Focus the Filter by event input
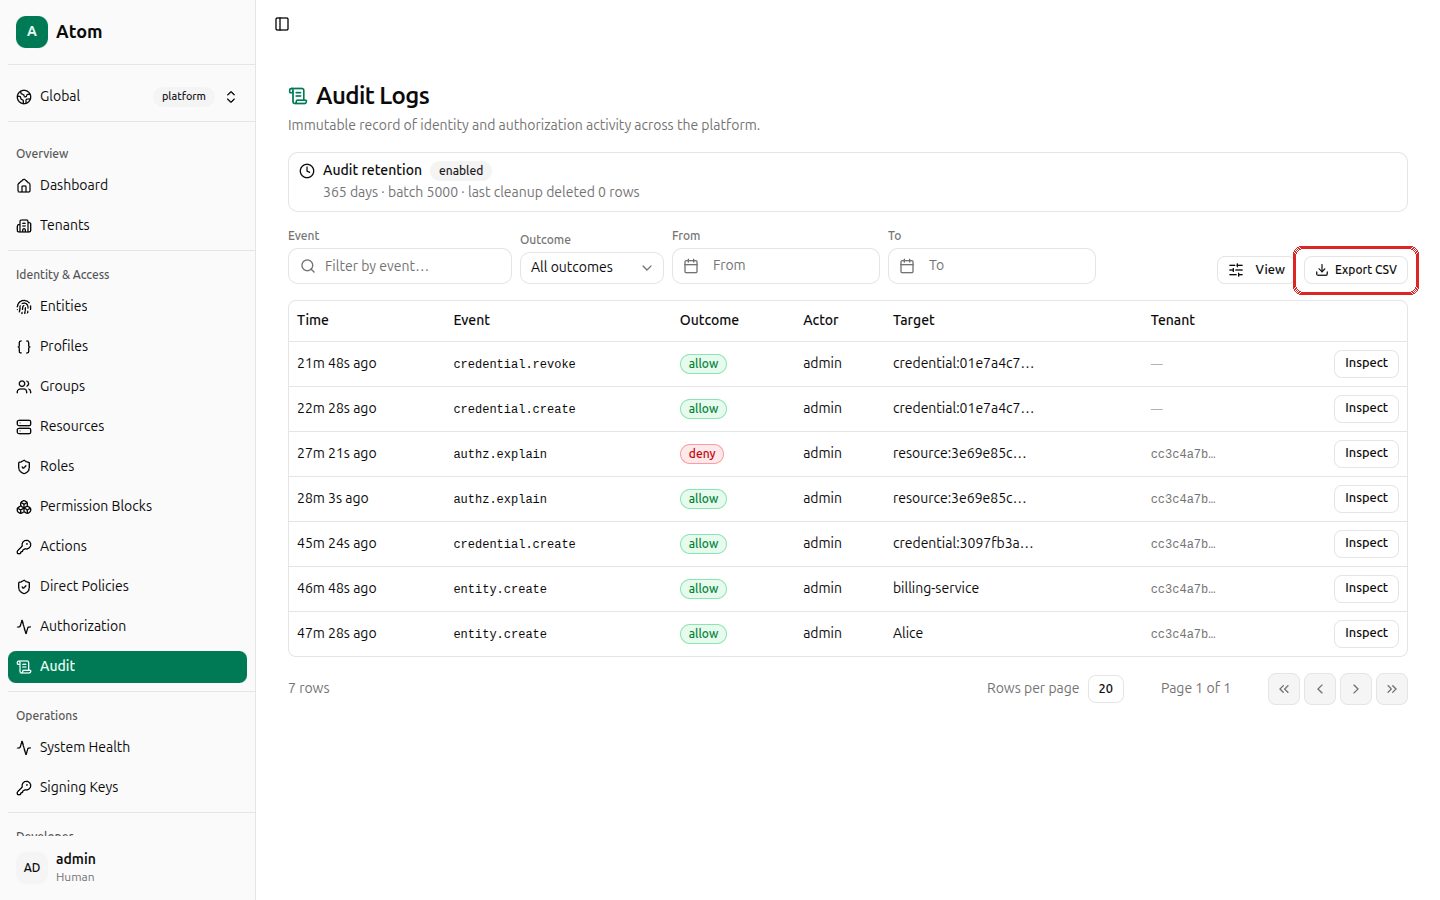The width and height of the screenshot is (1440, 900). [400, 266]
